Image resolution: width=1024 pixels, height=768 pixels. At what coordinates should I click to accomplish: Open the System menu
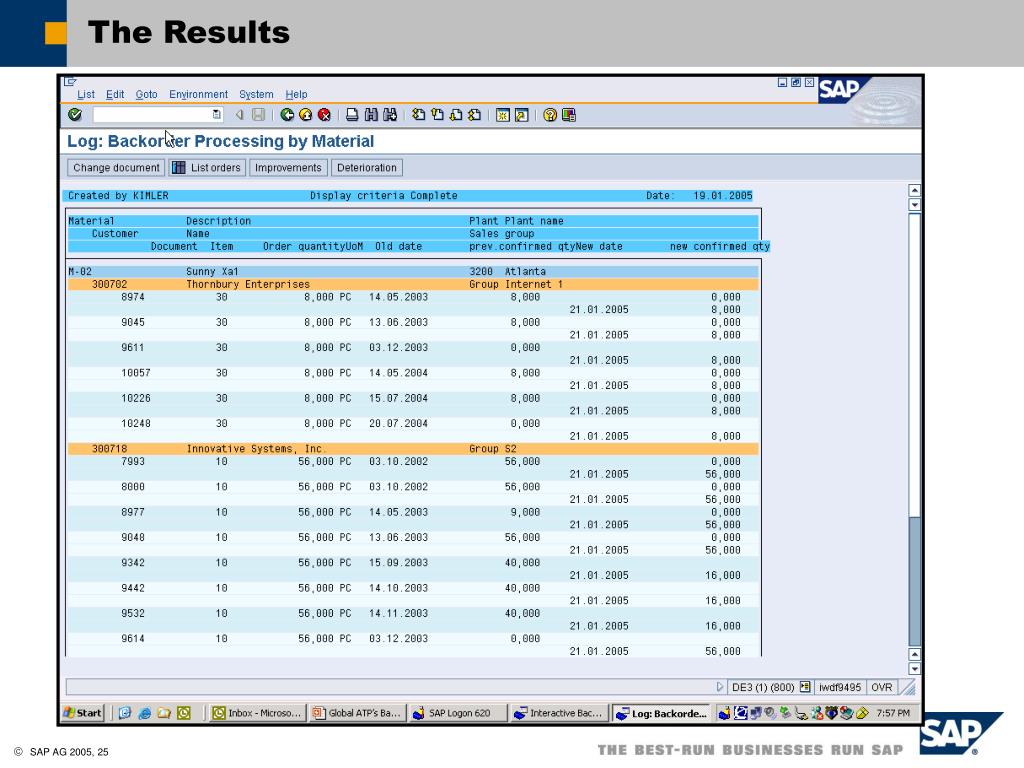coord(256,94)
